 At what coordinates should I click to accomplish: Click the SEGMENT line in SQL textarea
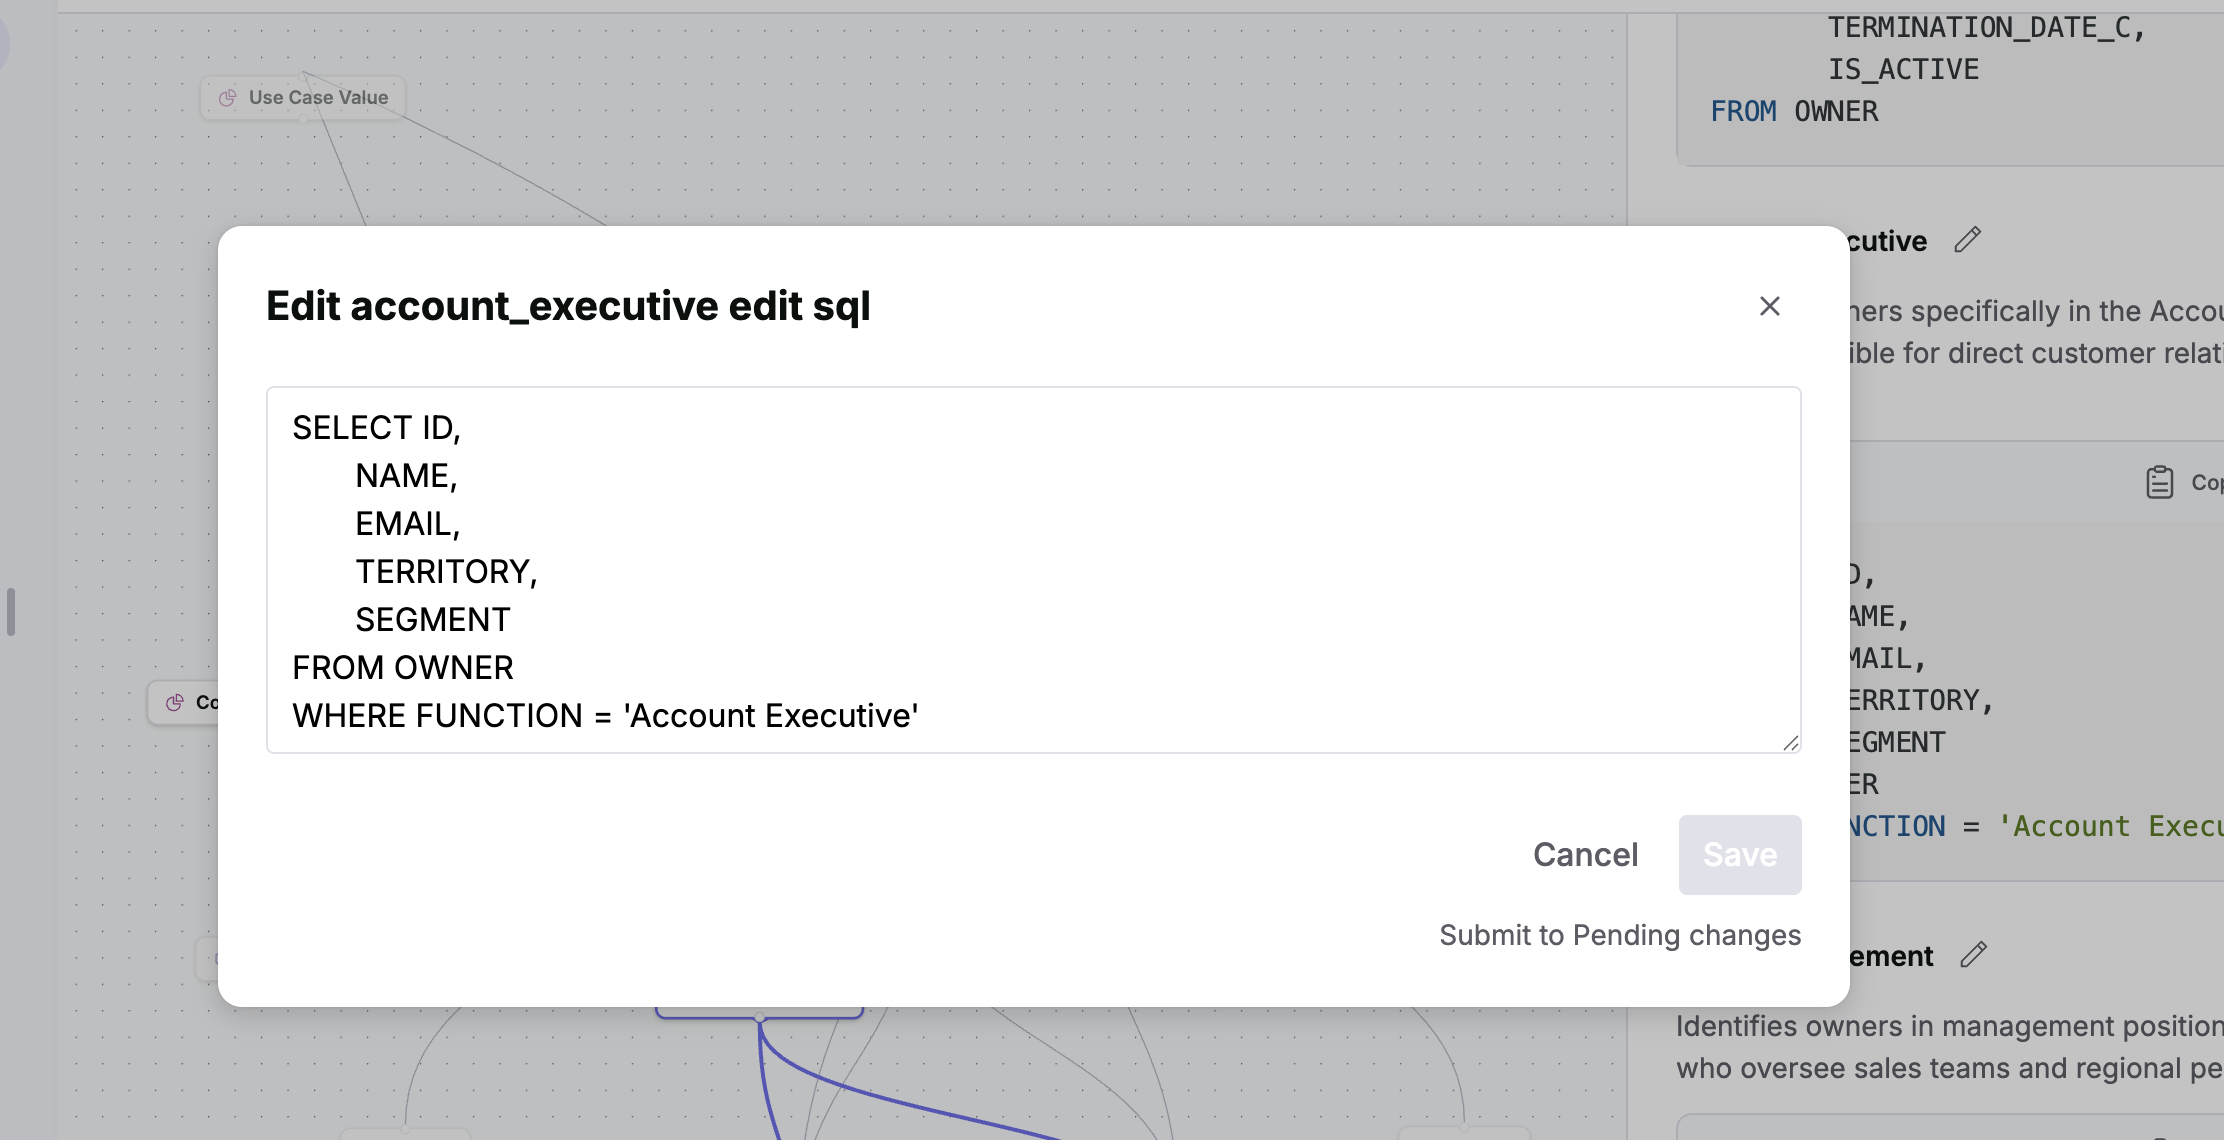(x=432, y=620)
